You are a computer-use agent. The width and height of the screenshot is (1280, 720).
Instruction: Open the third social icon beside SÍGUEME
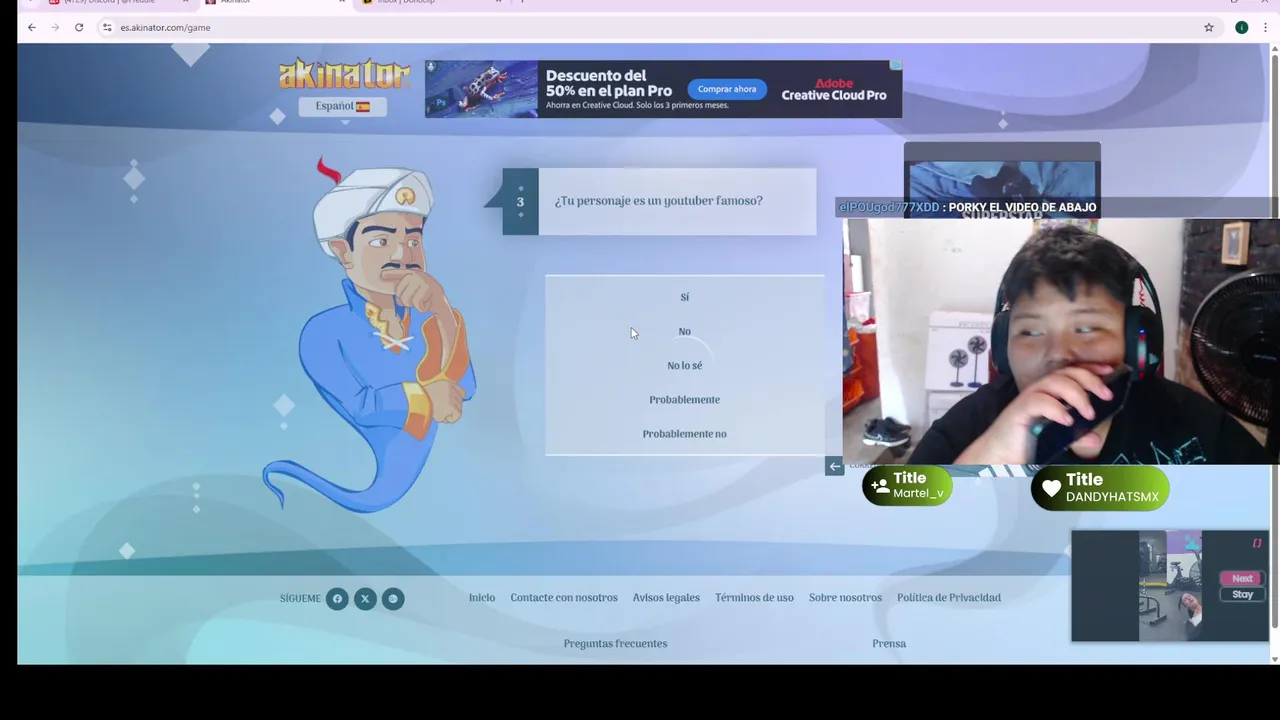(393, 598)
